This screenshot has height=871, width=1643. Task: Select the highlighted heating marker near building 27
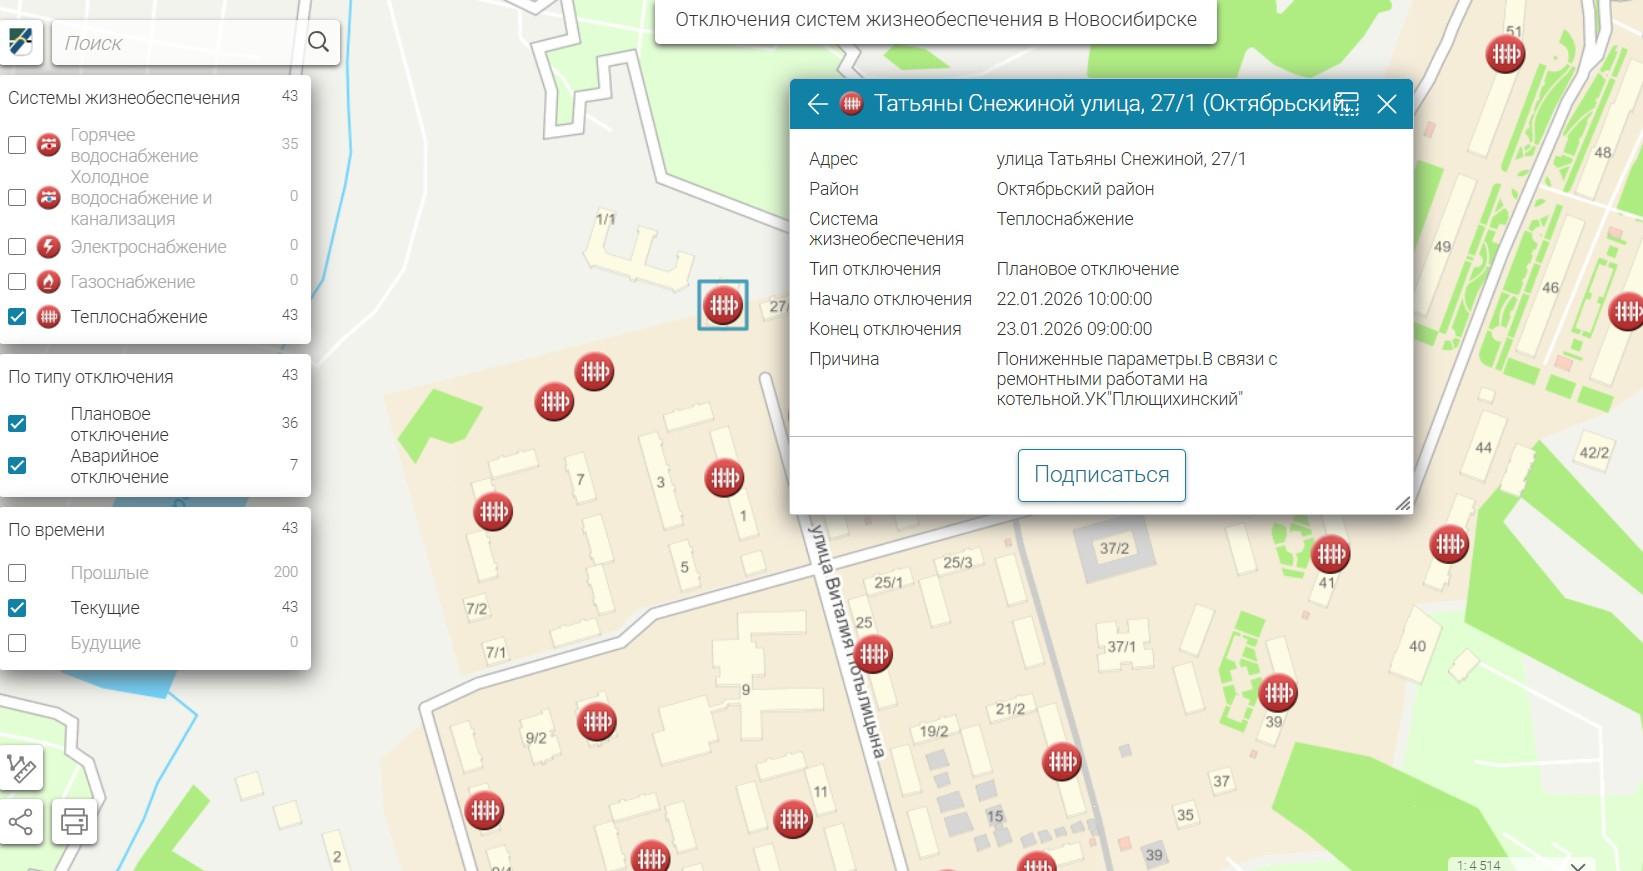pyautogui.click(x=723, y=305)
